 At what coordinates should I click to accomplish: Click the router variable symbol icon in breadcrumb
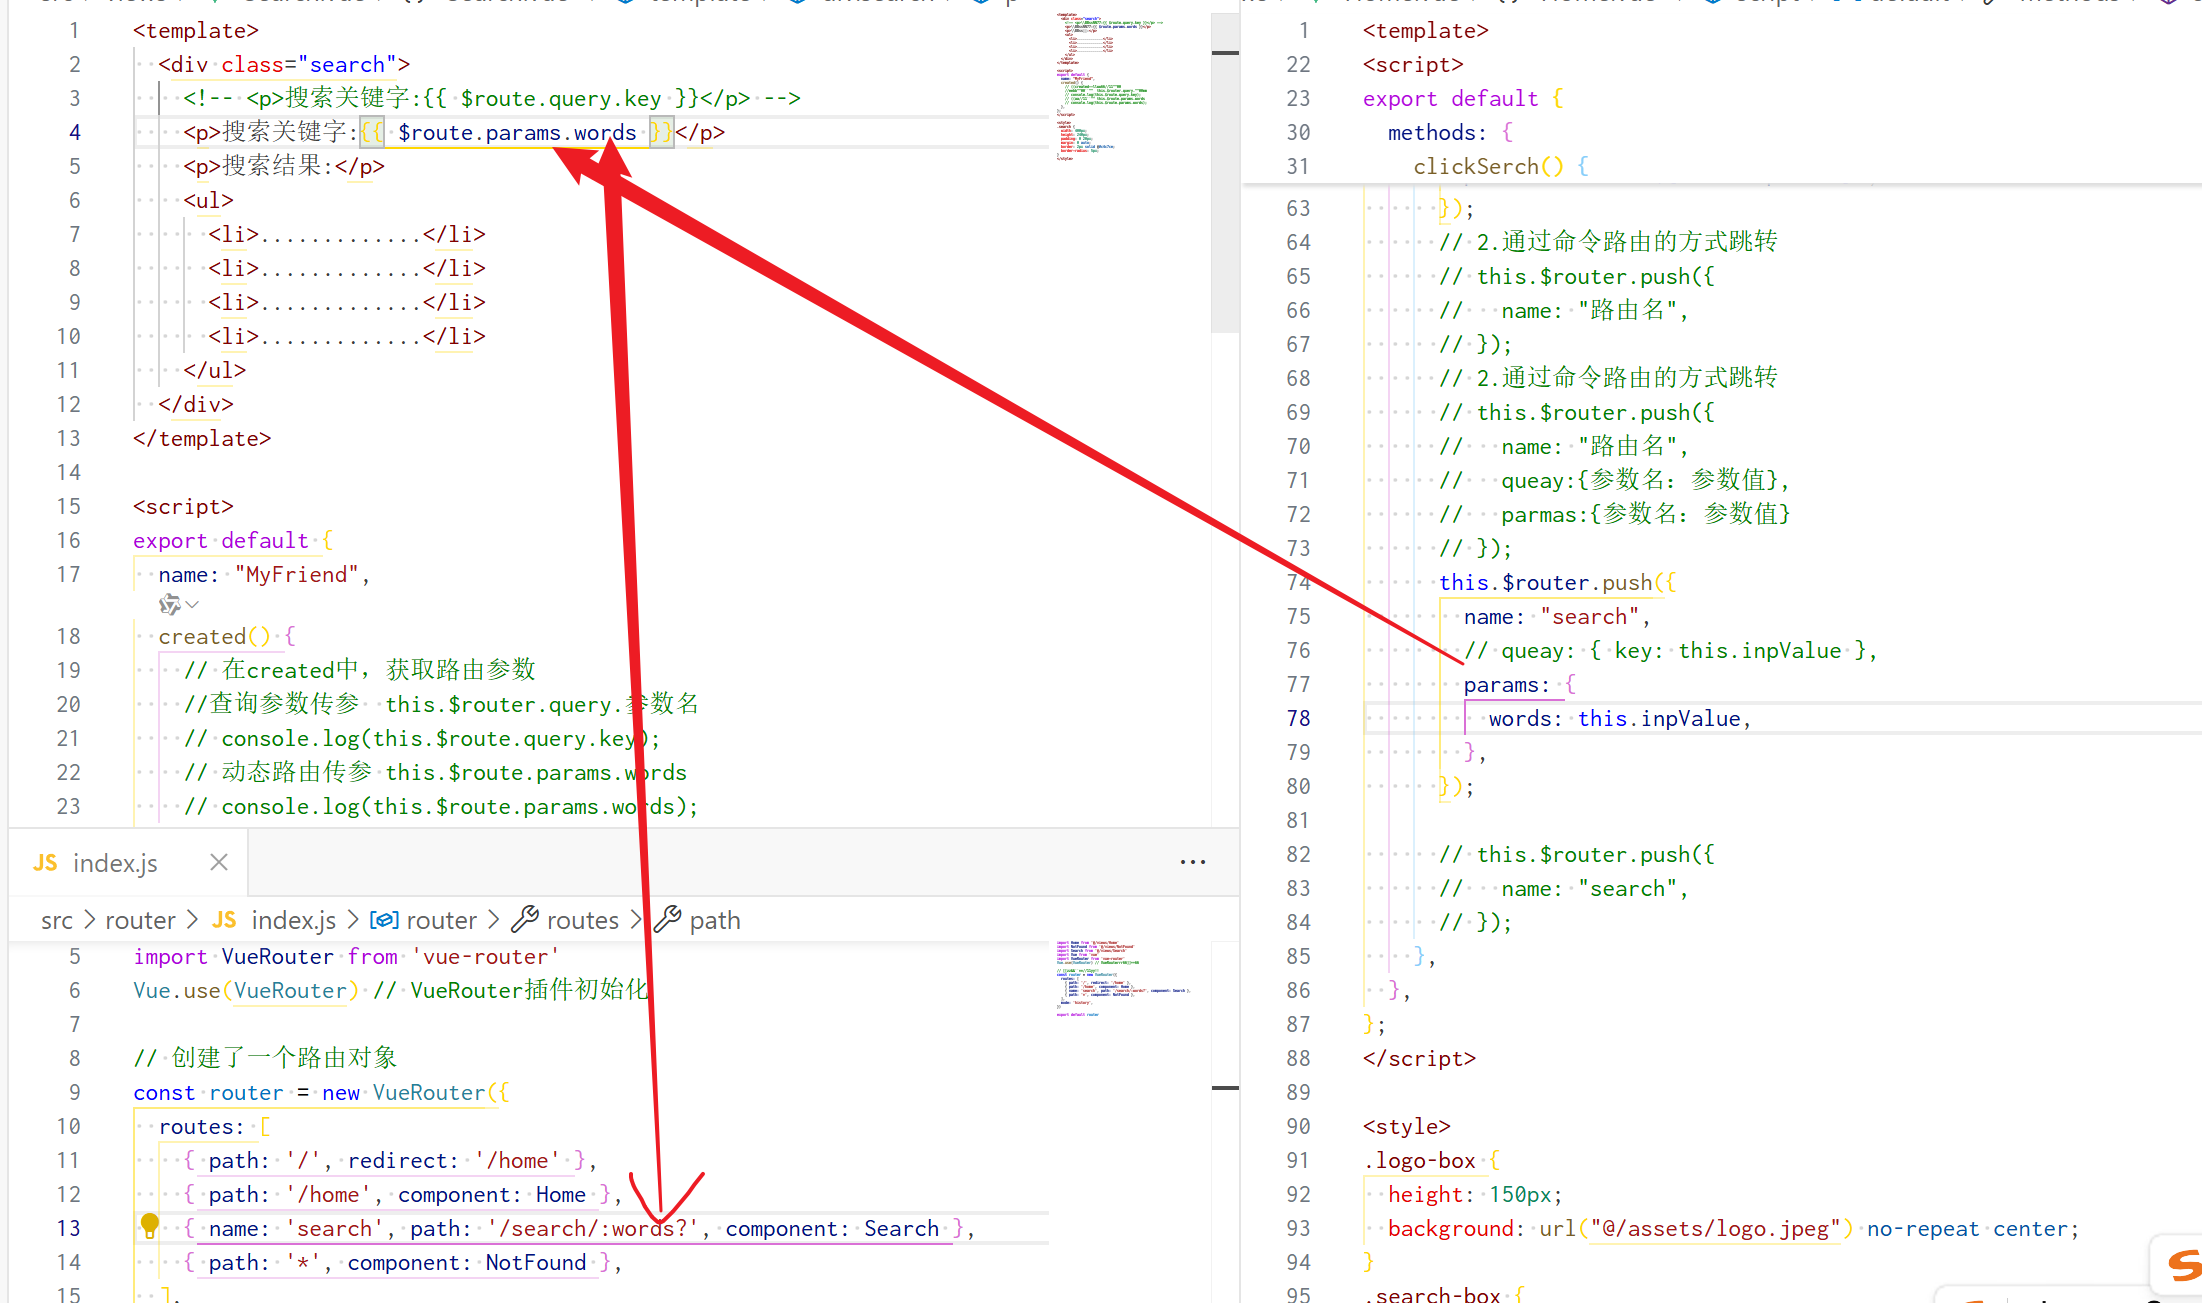pos(384,920)
